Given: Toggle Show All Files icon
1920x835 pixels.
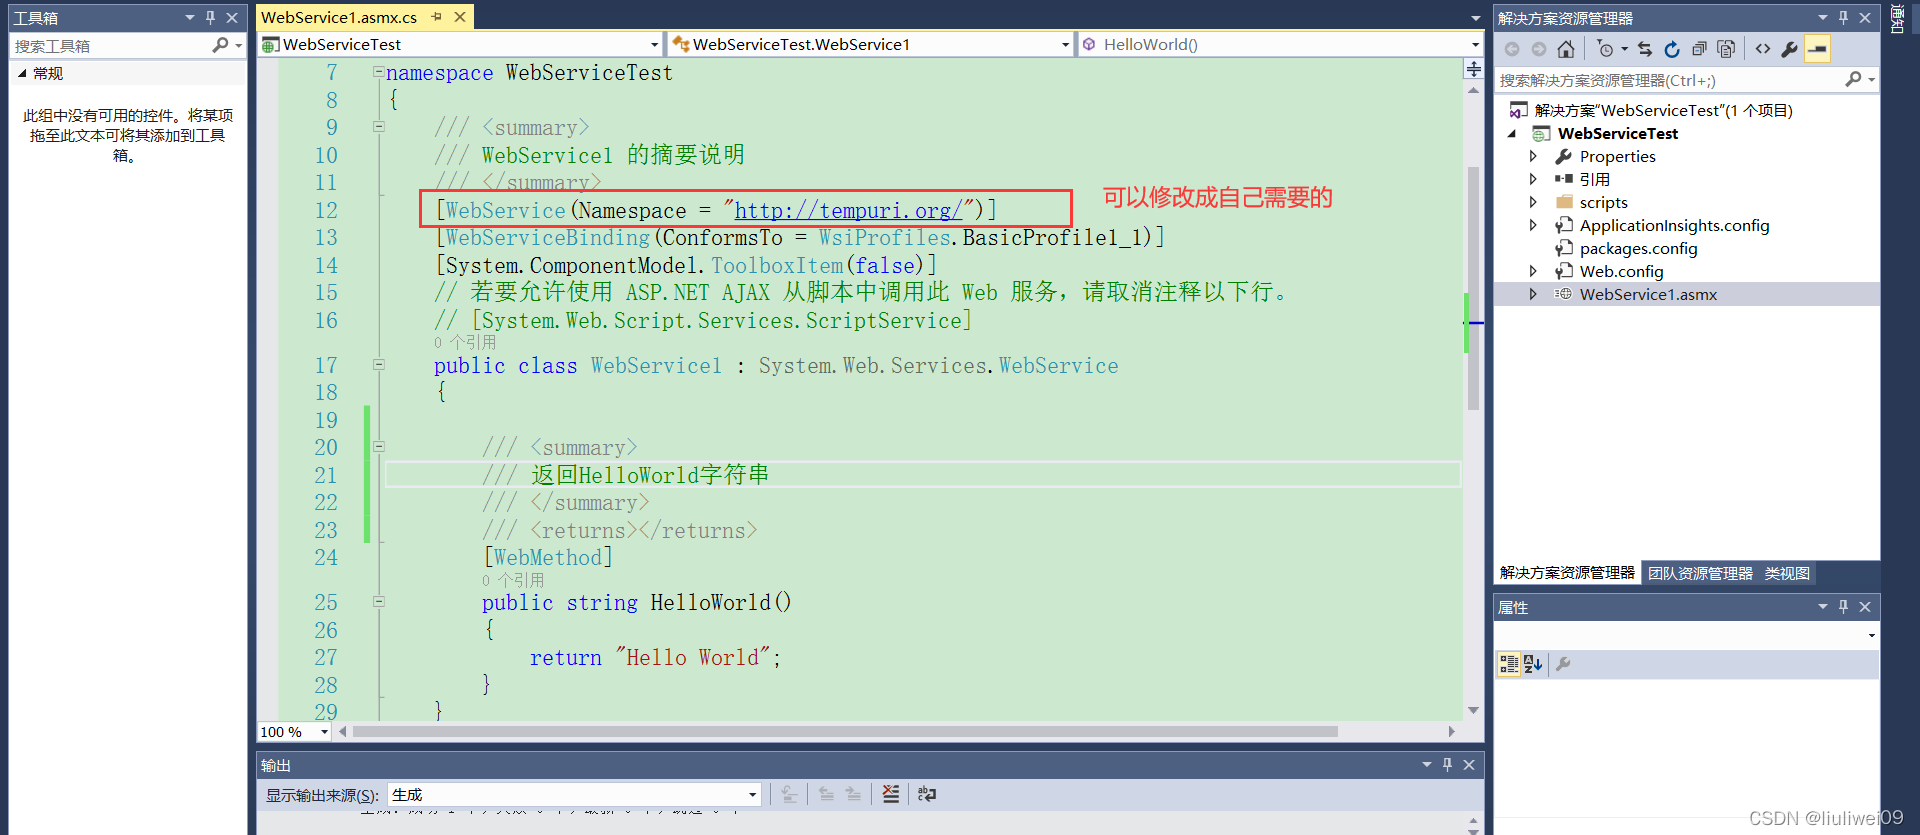Looking at the screenshot, I should (x=1726, y=49).
